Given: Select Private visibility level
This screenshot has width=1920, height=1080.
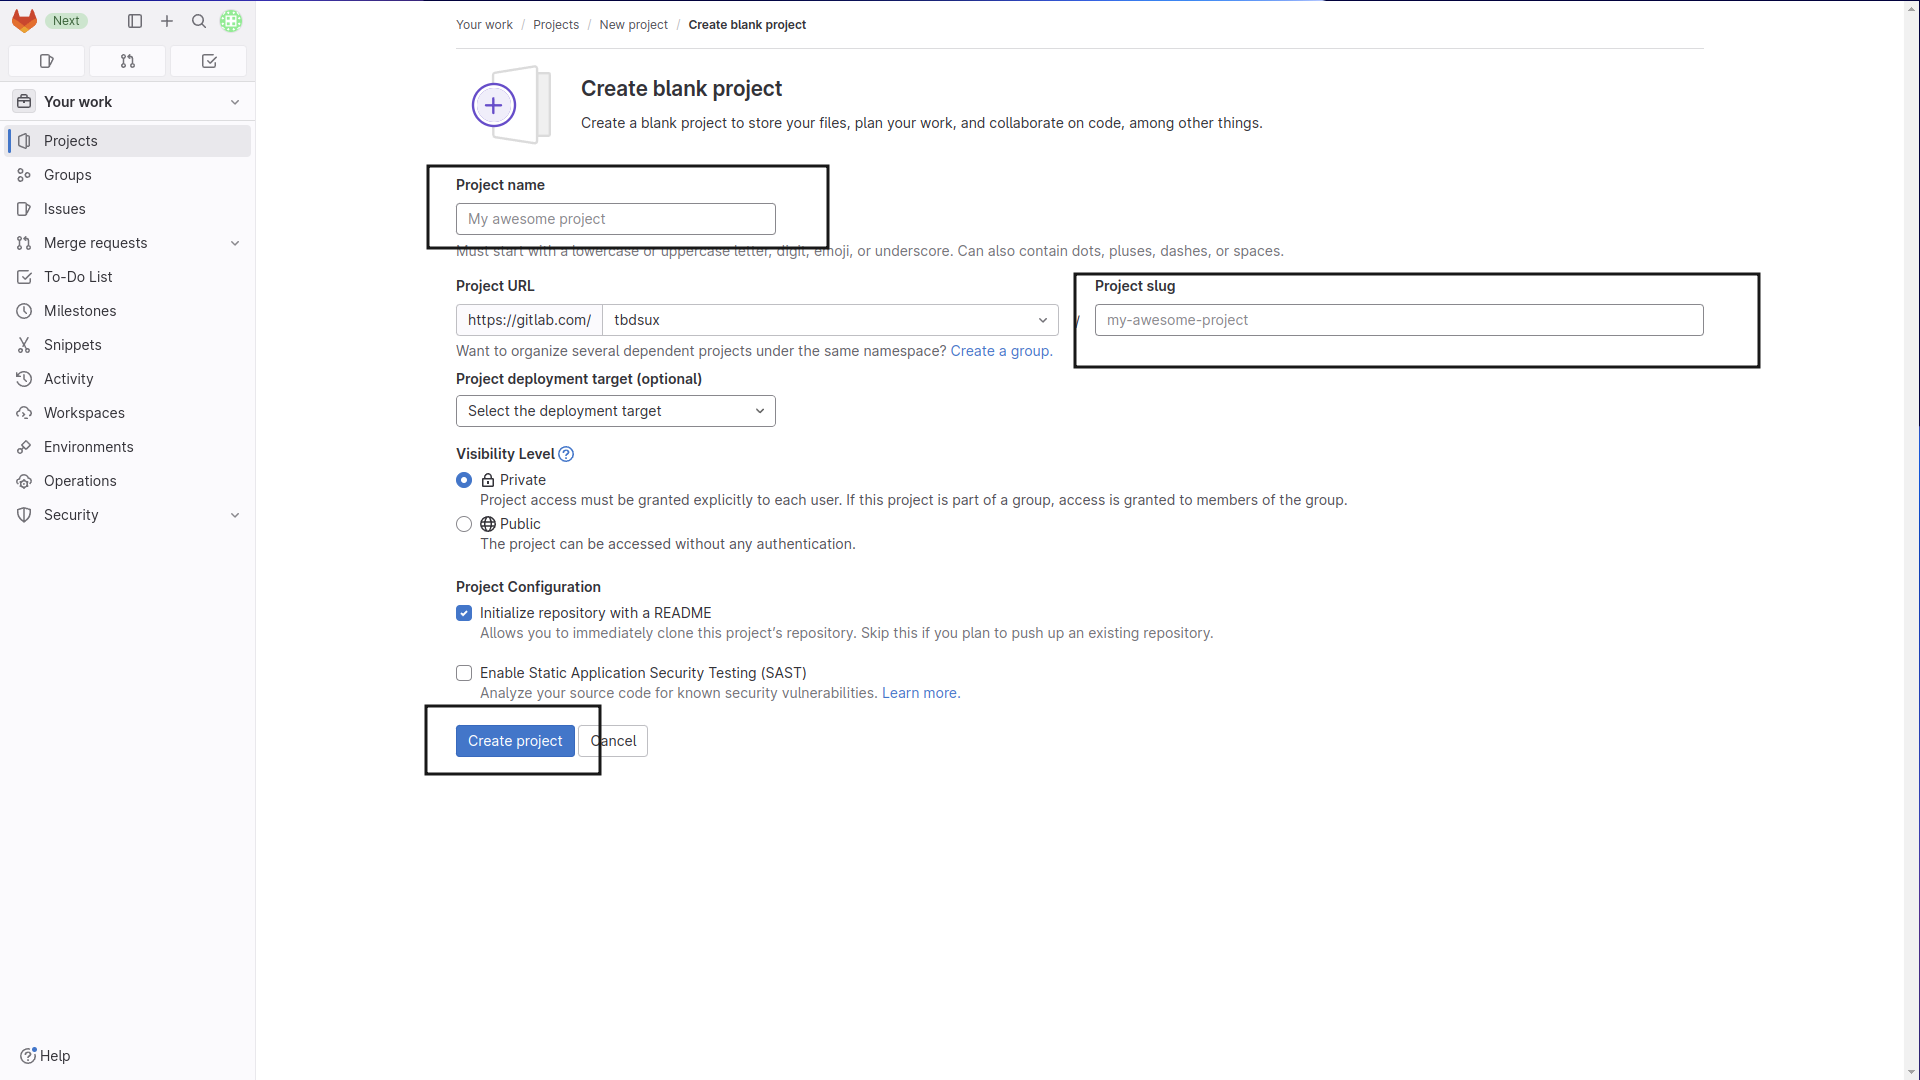Looking at the screenshot, I should (464, 479).
